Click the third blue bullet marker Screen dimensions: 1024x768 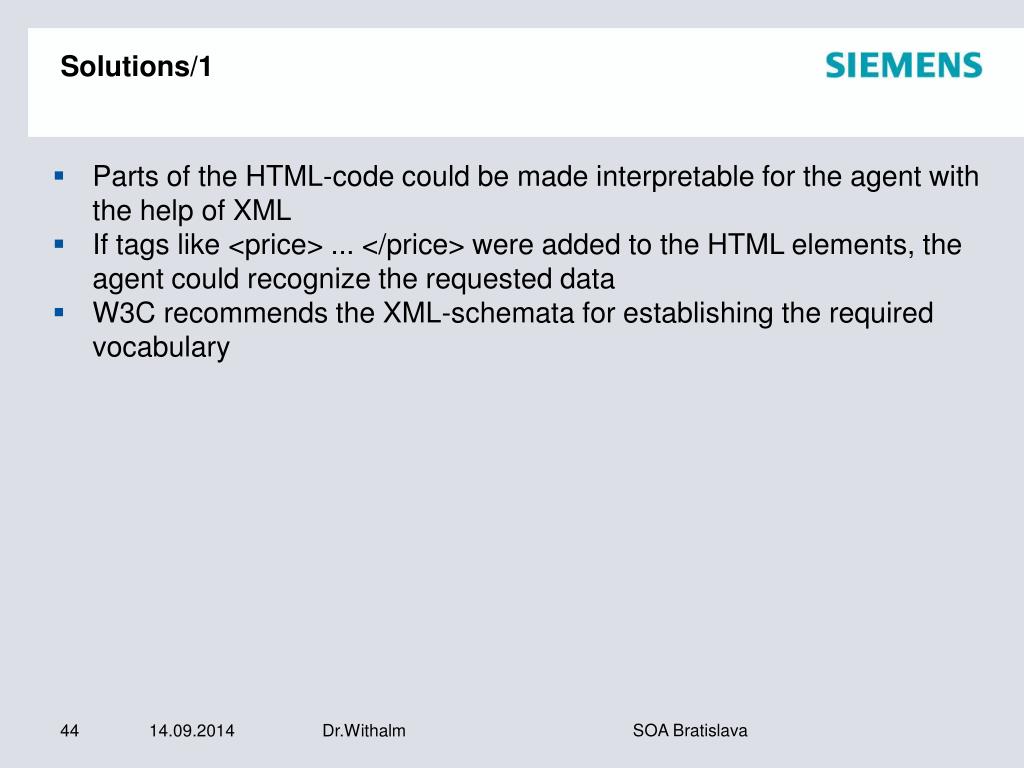[59, 313]
